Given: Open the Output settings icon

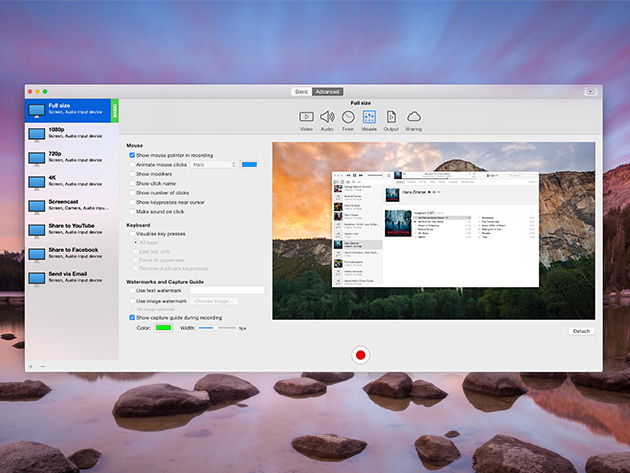Looking at the screenshot, I should tap(391, 117).
